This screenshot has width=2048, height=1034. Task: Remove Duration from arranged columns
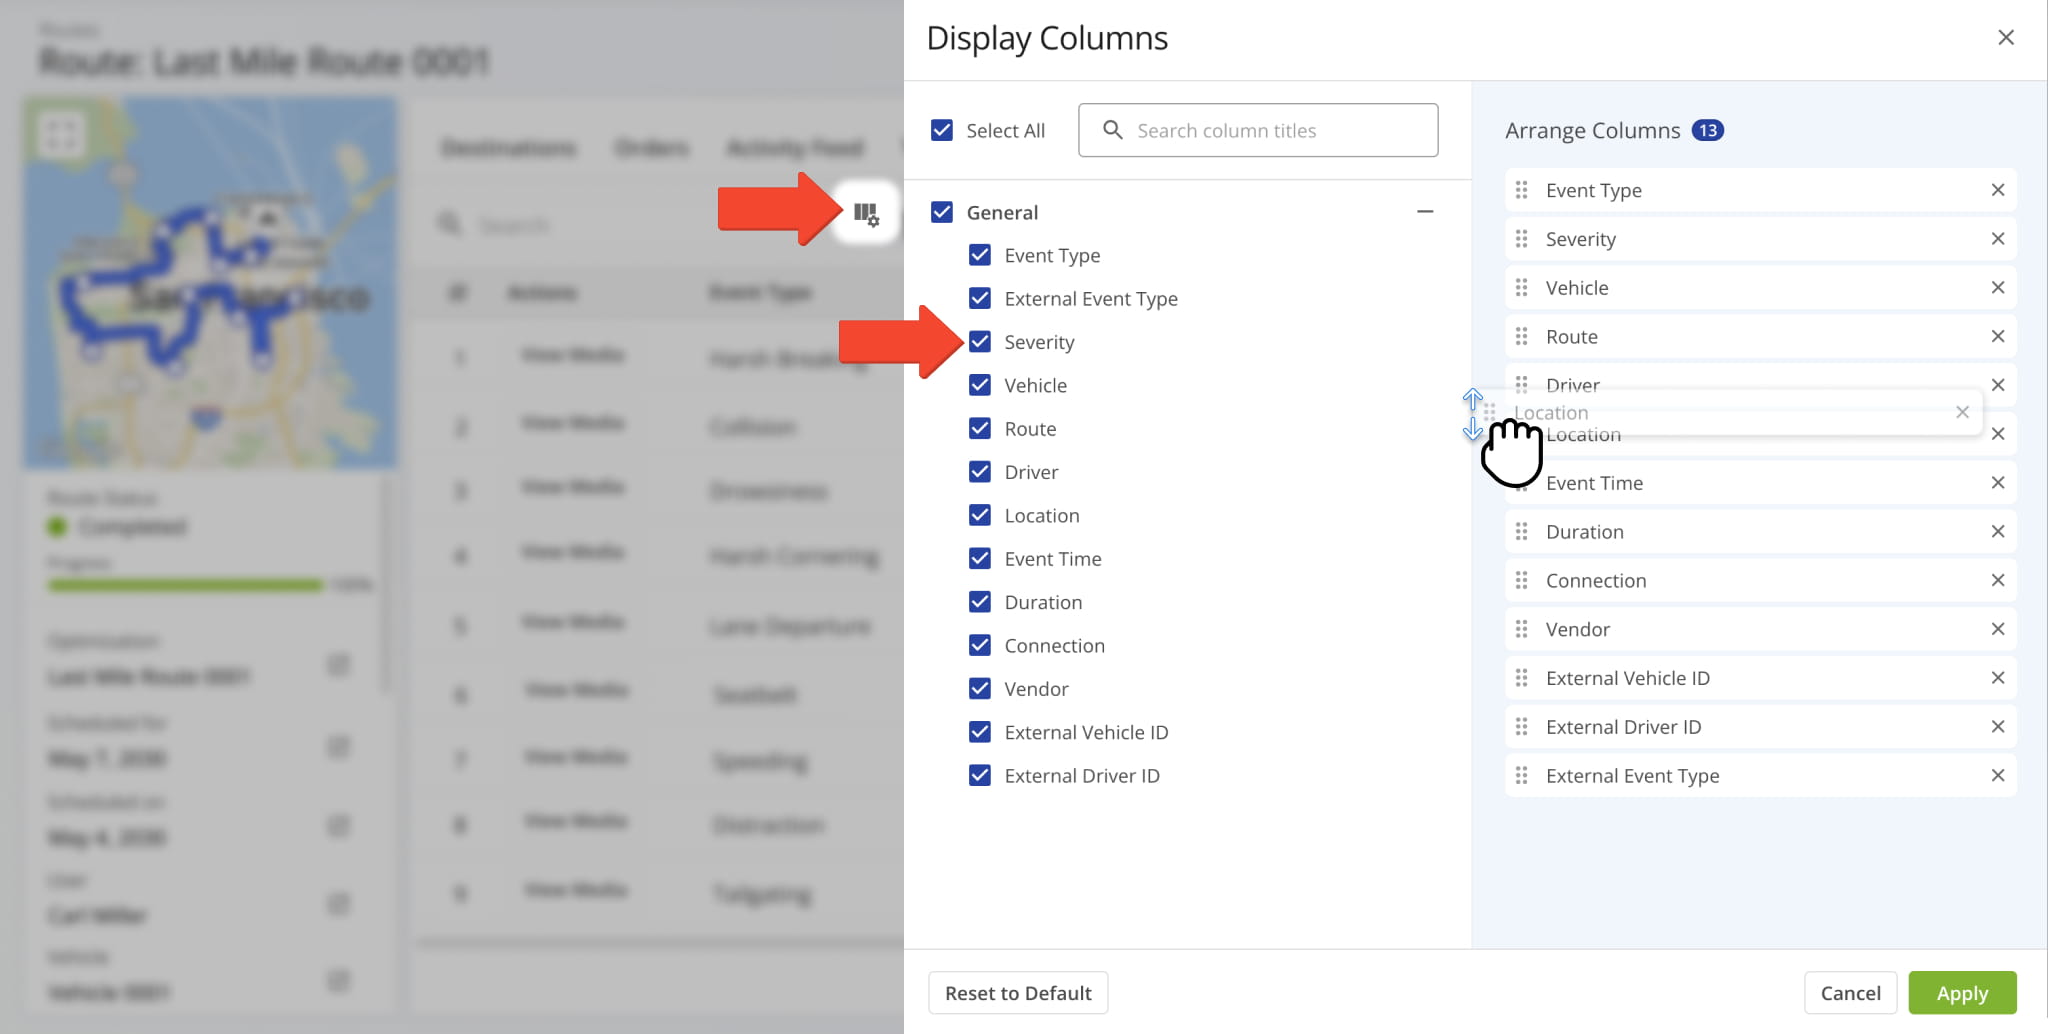point(1998,532)
